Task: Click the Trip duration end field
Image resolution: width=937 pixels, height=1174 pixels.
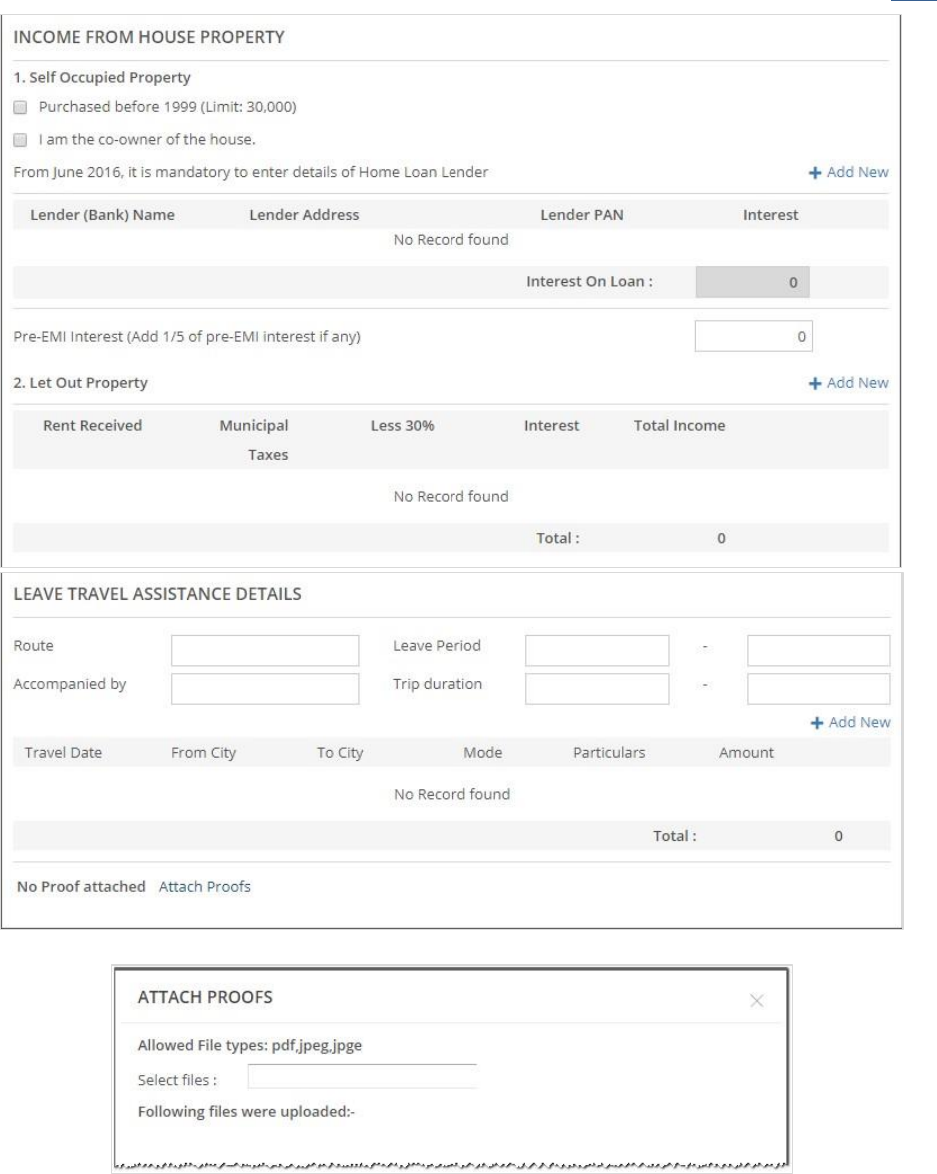Action: pos(818,688)
